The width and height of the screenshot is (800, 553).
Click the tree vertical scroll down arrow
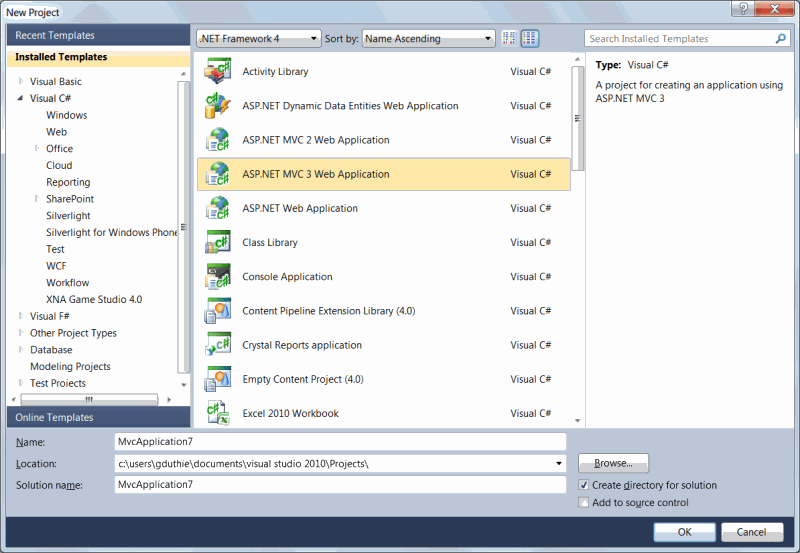click(184, 385)
